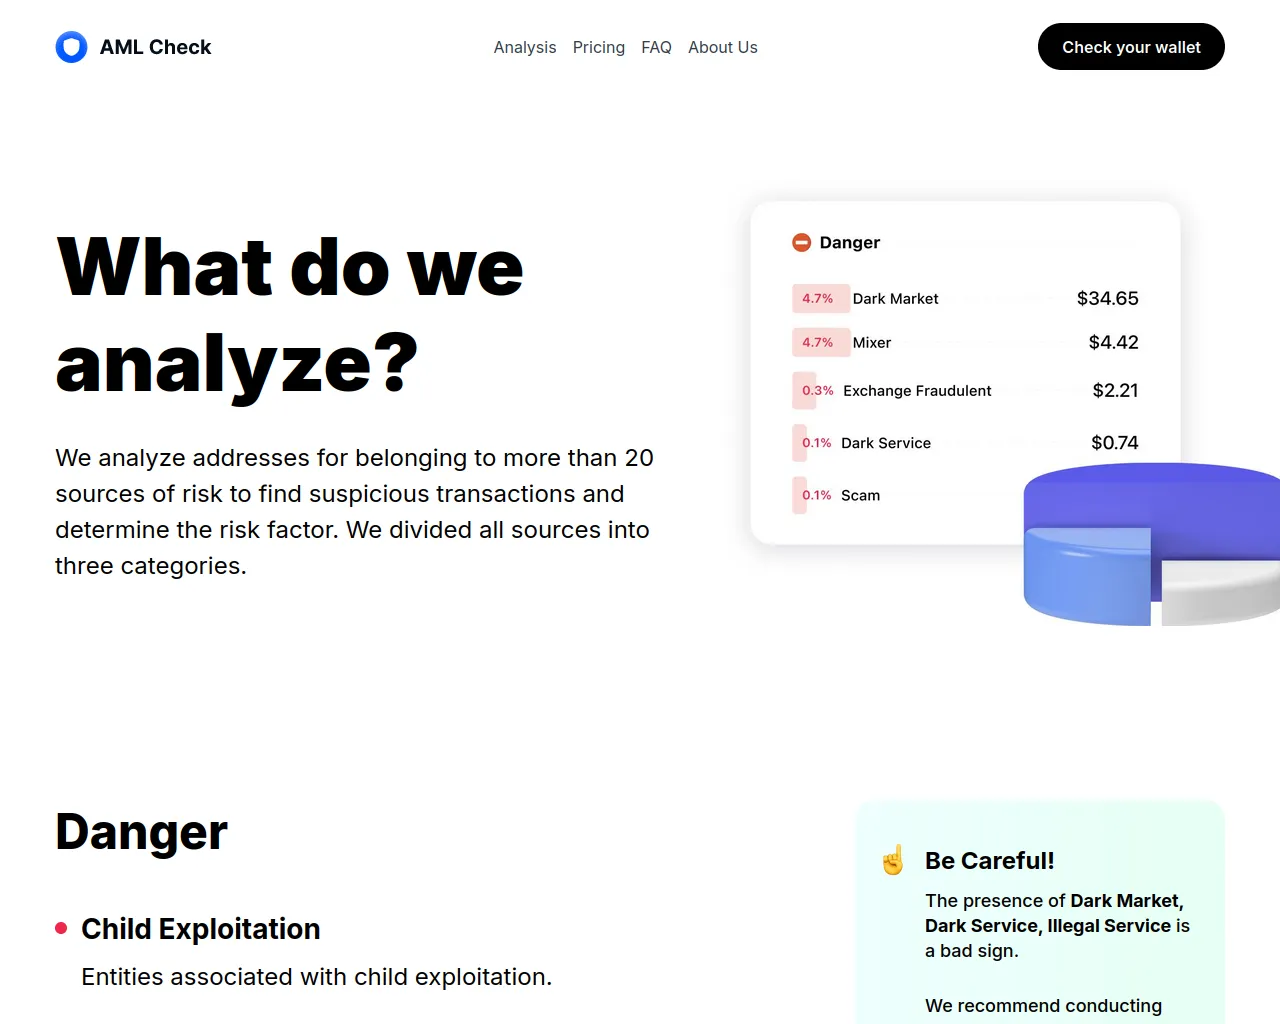
Task: Click the 4.7% badge next to Dark Market
Action: pyautogui.click(x=817, y=298)
